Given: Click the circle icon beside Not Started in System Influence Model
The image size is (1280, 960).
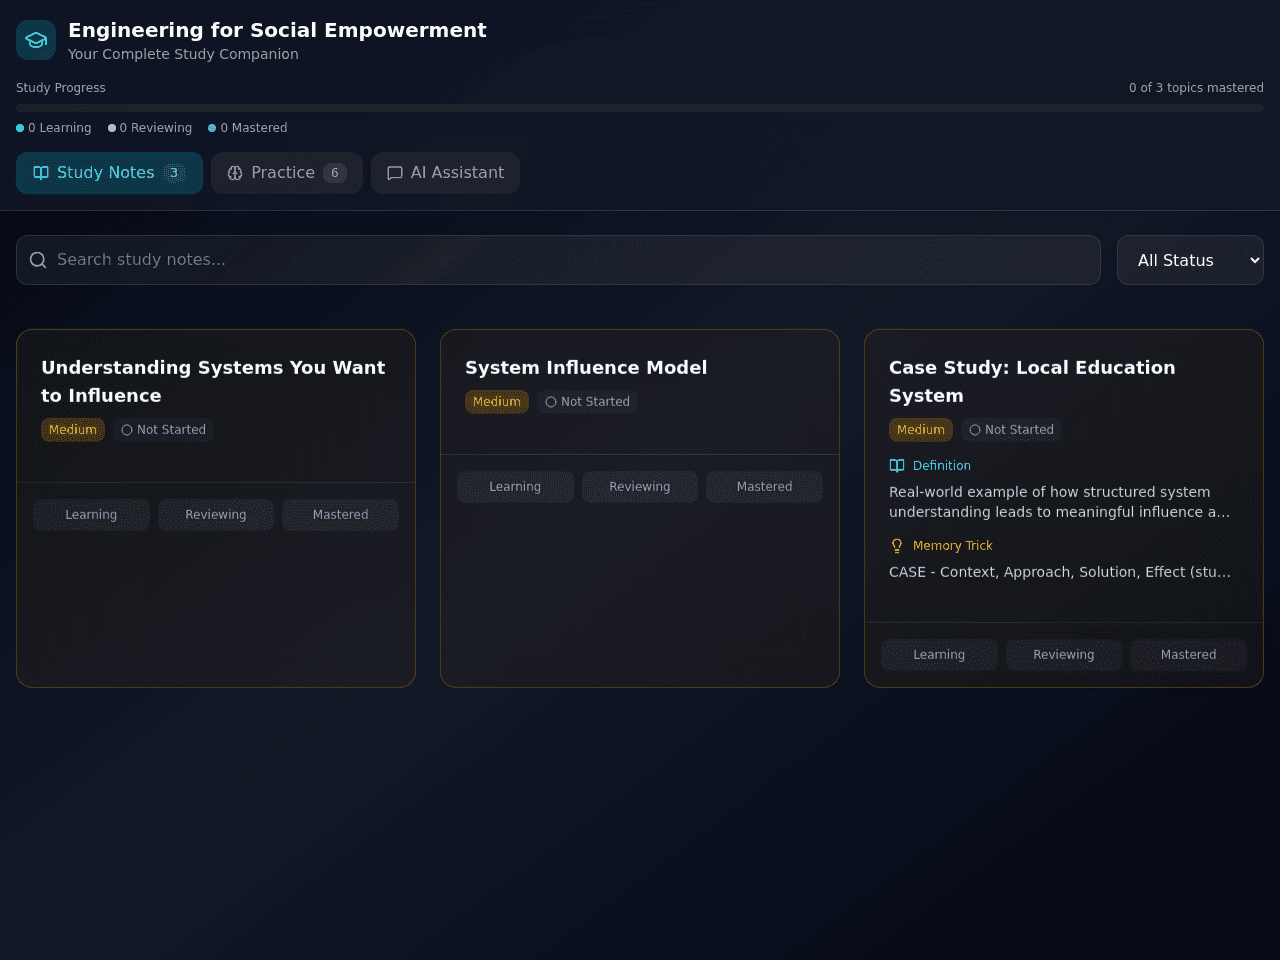Looking at the screenshot, I should [551, 402].
